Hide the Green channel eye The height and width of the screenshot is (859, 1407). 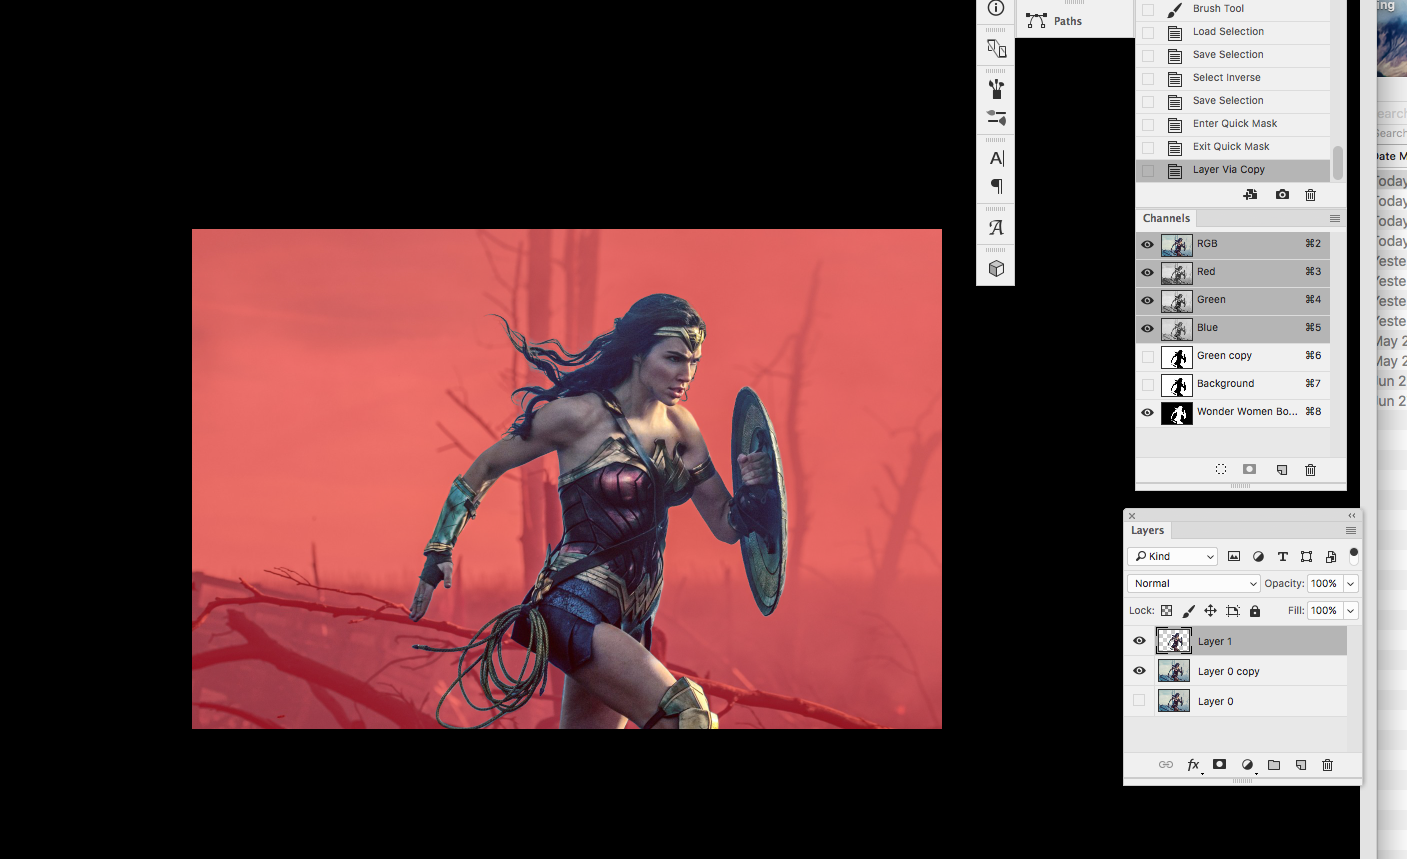tap(1147, 300)
